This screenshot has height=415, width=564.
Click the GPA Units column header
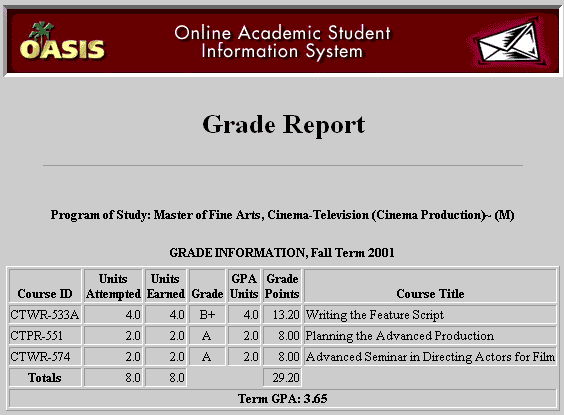pyautogui.click(x=244, y=286)
